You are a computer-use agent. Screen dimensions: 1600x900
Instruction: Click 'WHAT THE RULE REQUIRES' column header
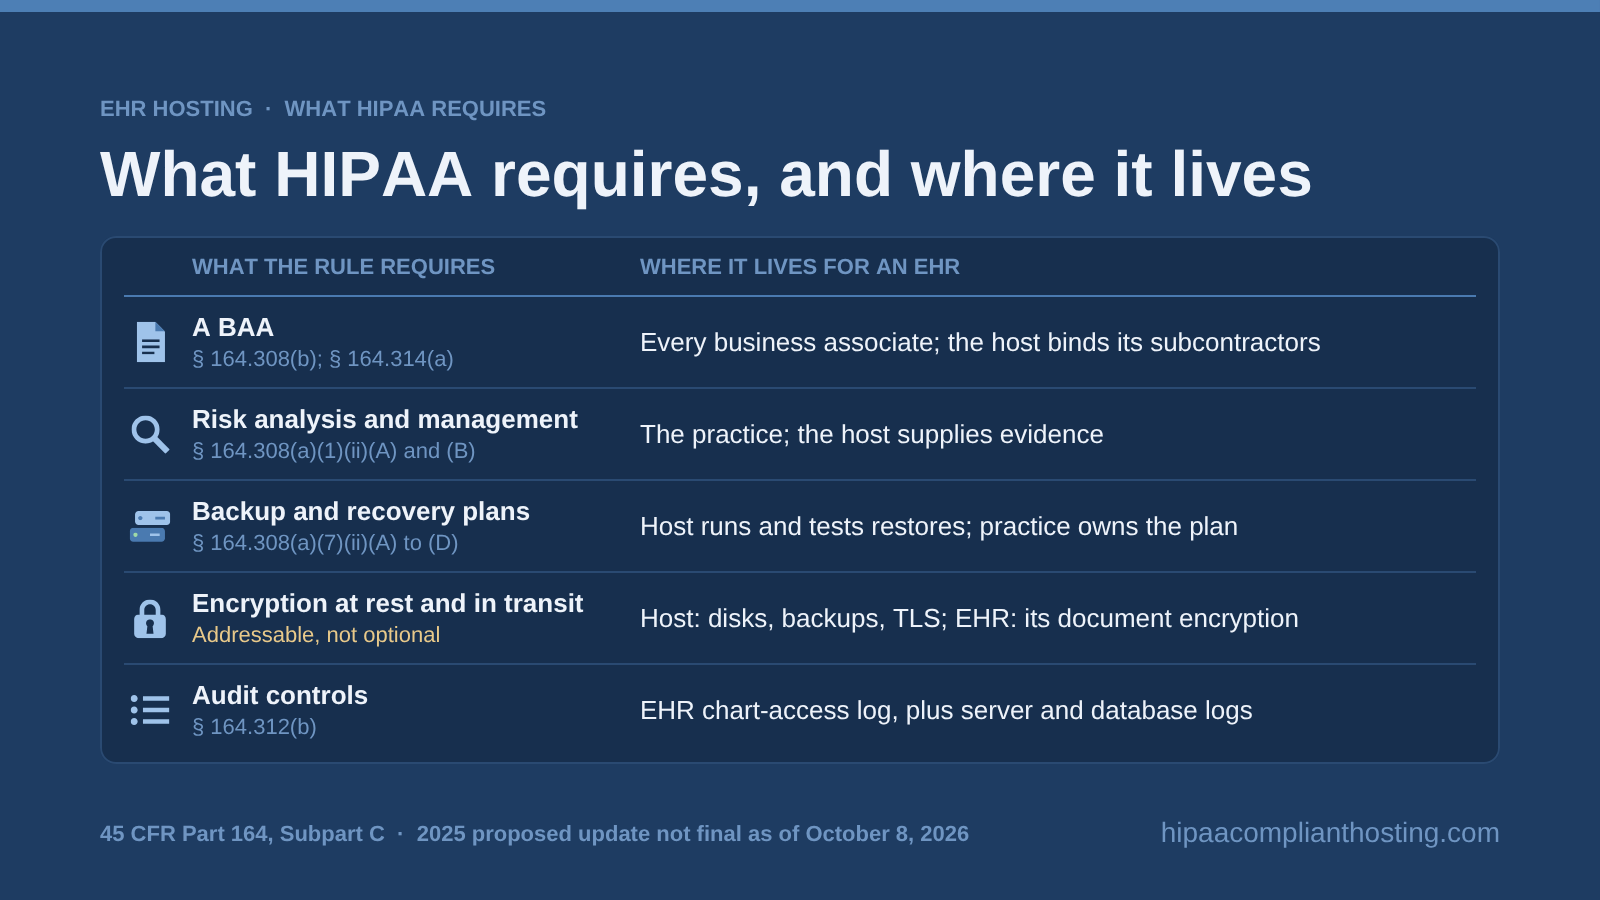tap(343, 267)
